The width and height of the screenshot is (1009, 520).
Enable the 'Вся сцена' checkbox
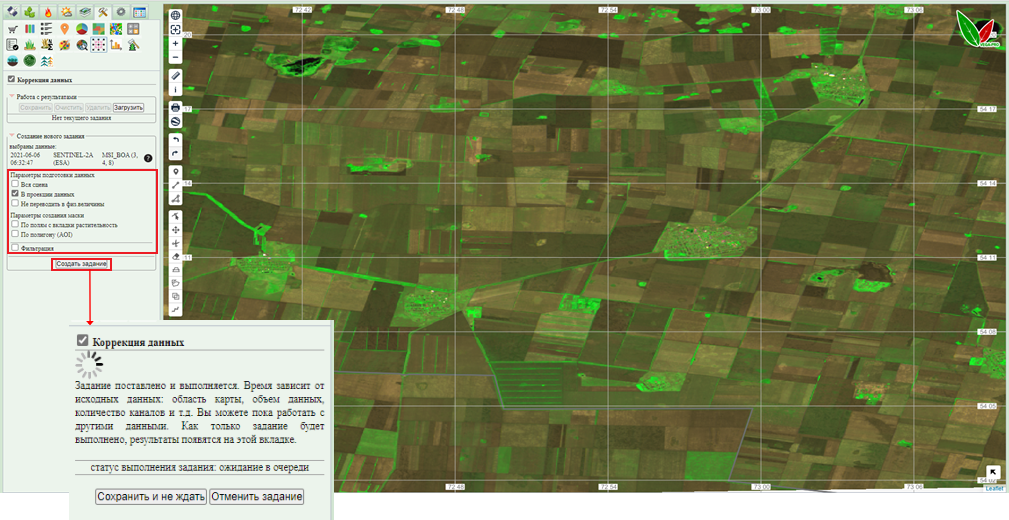[14, 184]
